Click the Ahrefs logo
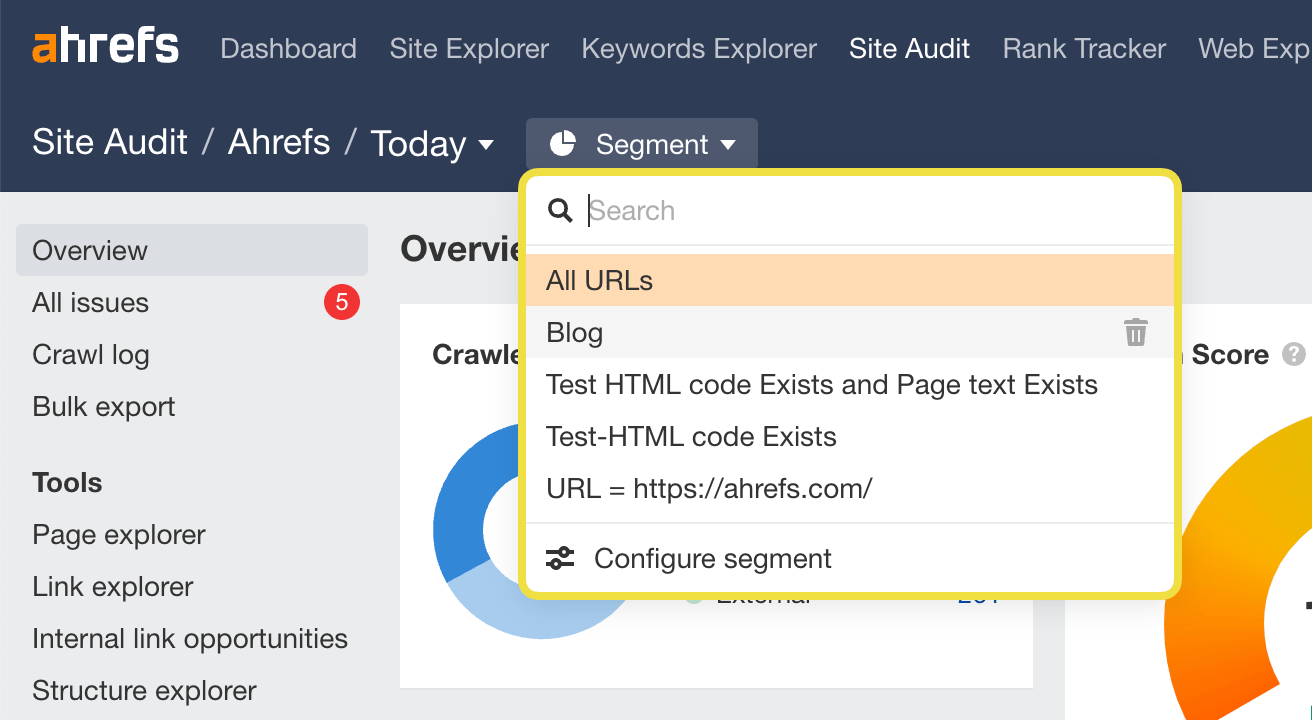The height and width of the screenshot is (720, 1312). (x=106, y=47)
